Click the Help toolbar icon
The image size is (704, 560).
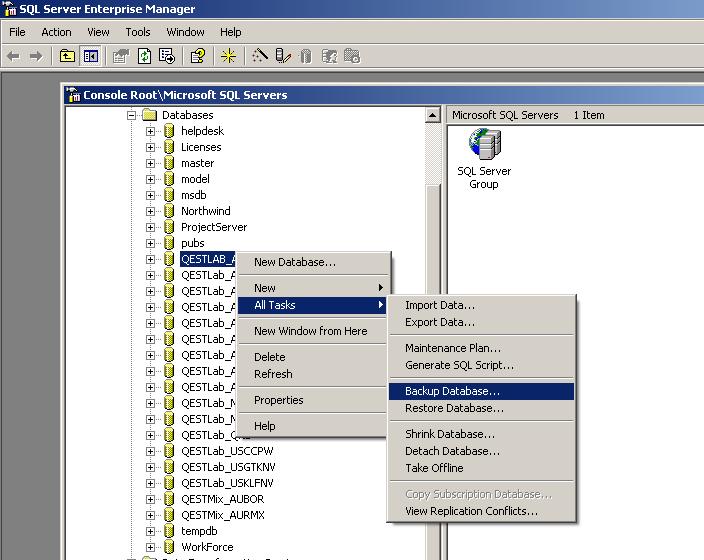pos(198,56)
